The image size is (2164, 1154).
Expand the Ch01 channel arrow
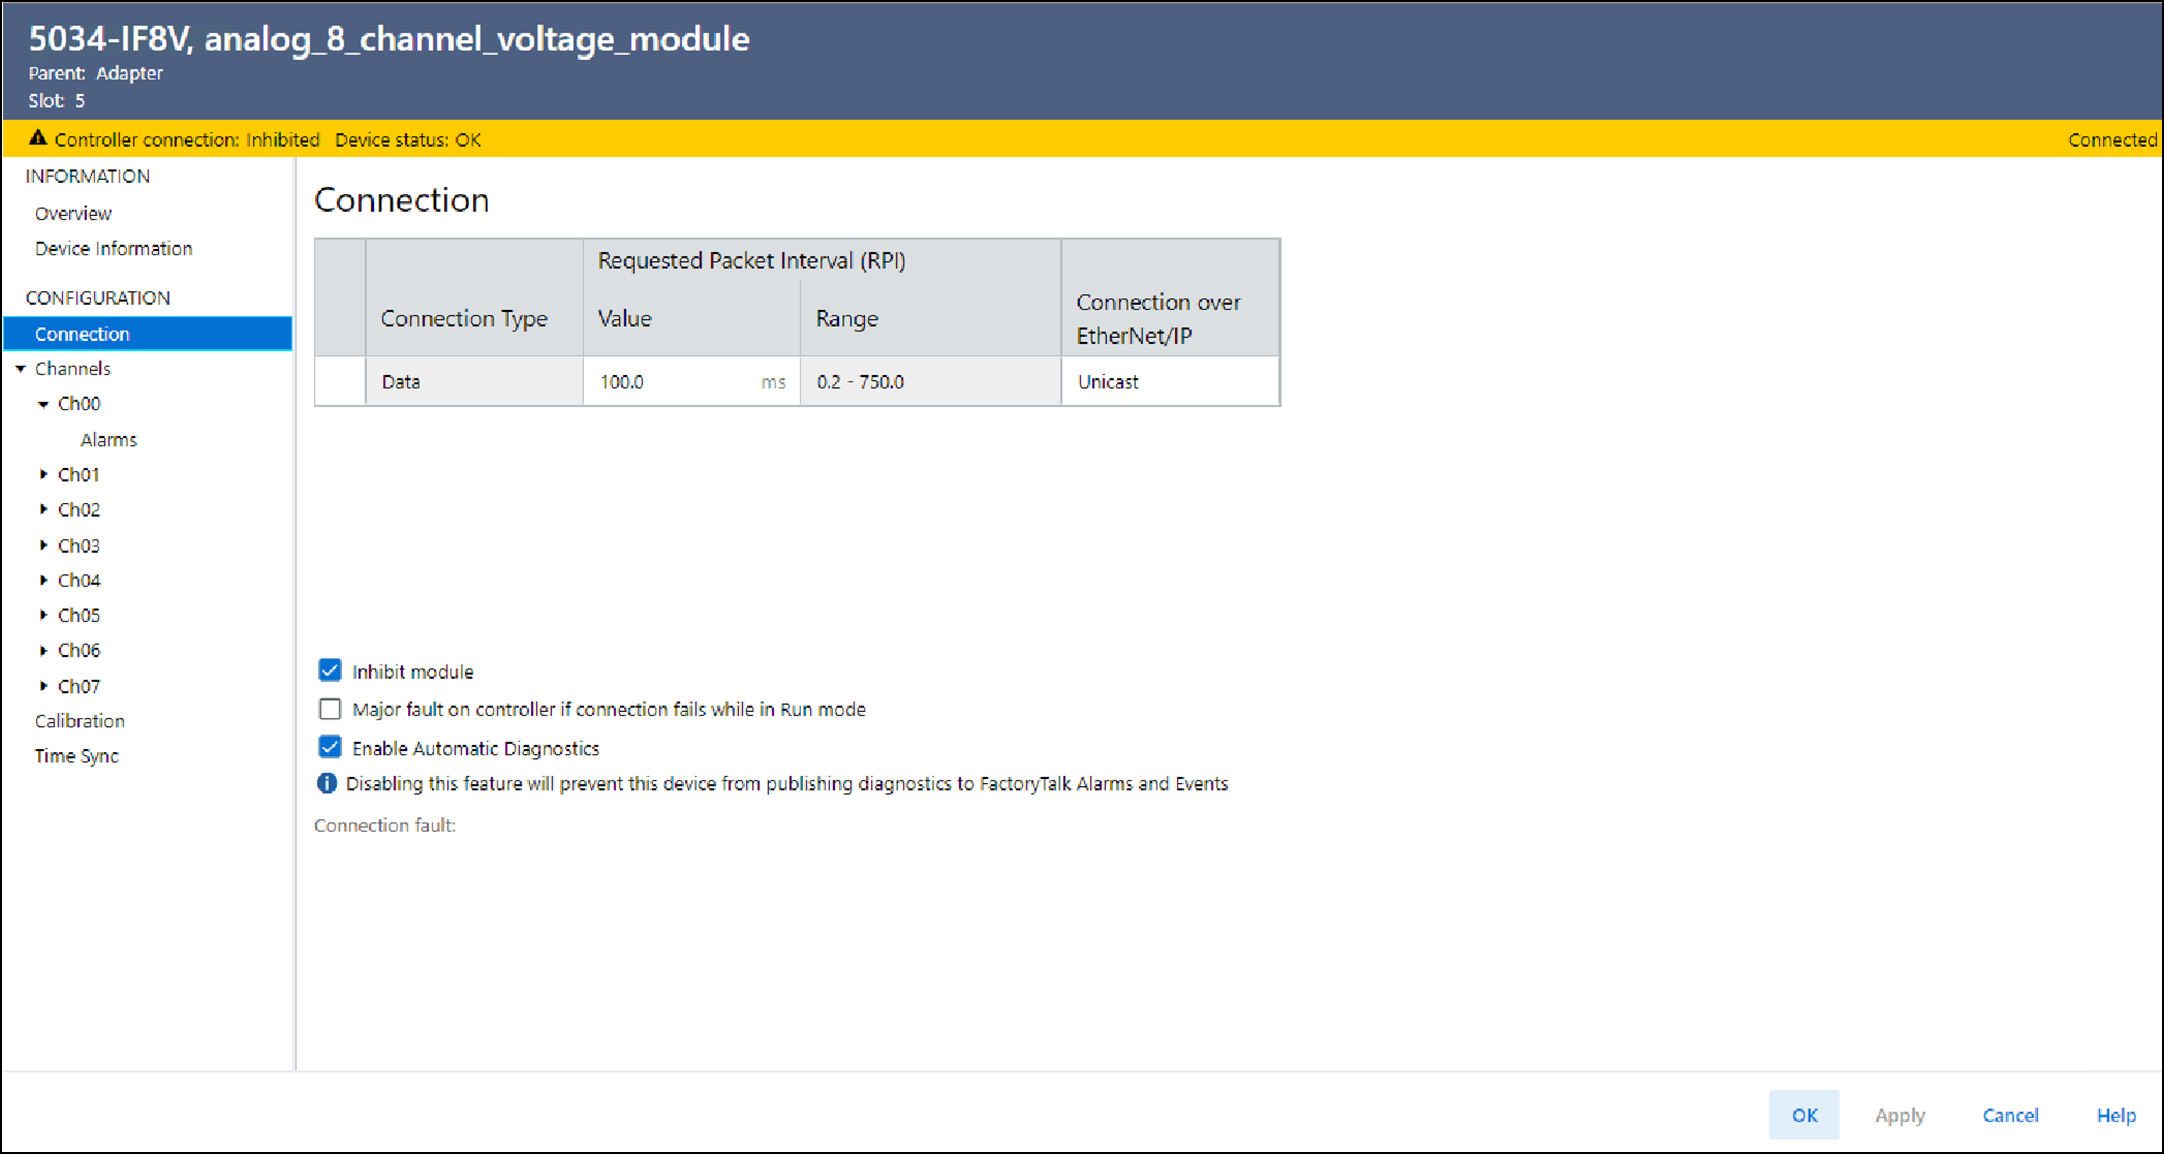(43, 474)
